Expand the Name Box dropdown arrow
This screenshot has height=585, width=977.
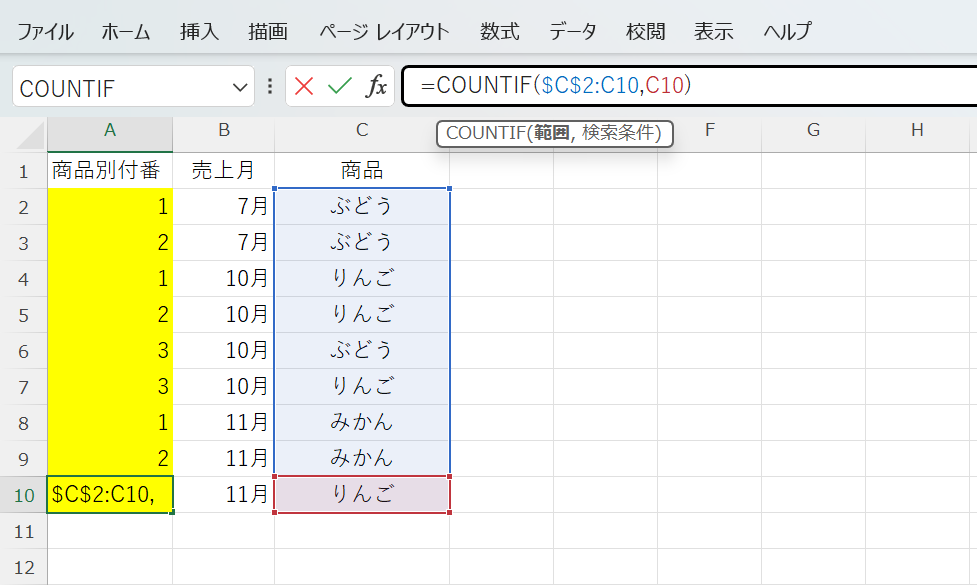click(240, 87)
